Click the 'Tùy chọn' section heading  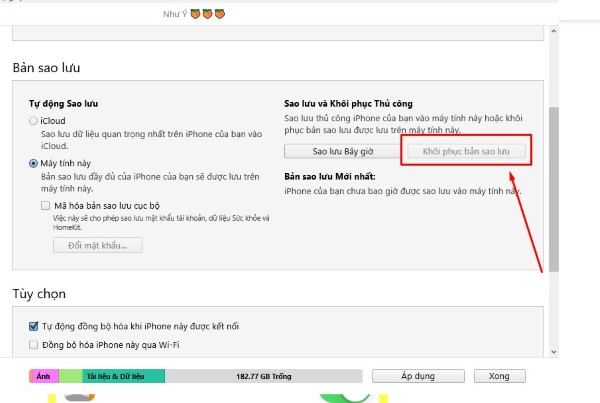click(39, 293)
